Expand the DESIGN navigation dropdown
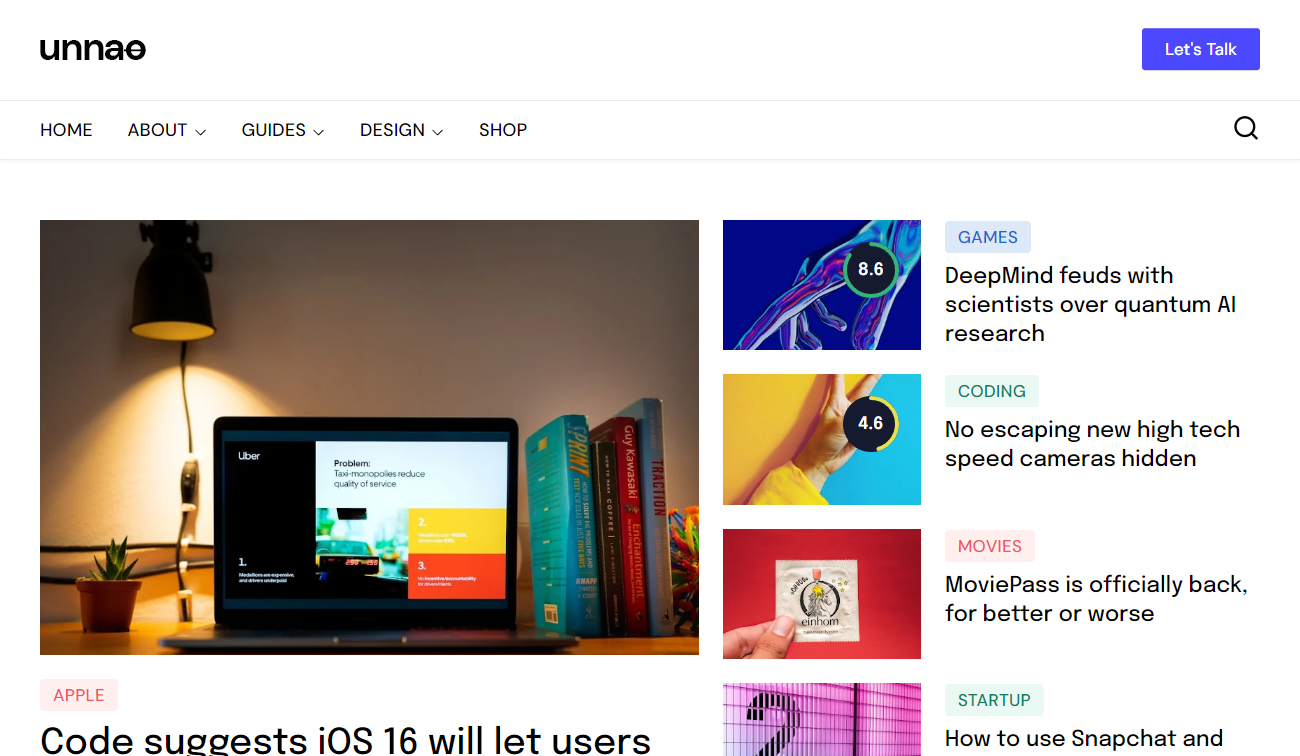Screen dimensions: 1300x756 pyautogui.click(x=401, y=129)
